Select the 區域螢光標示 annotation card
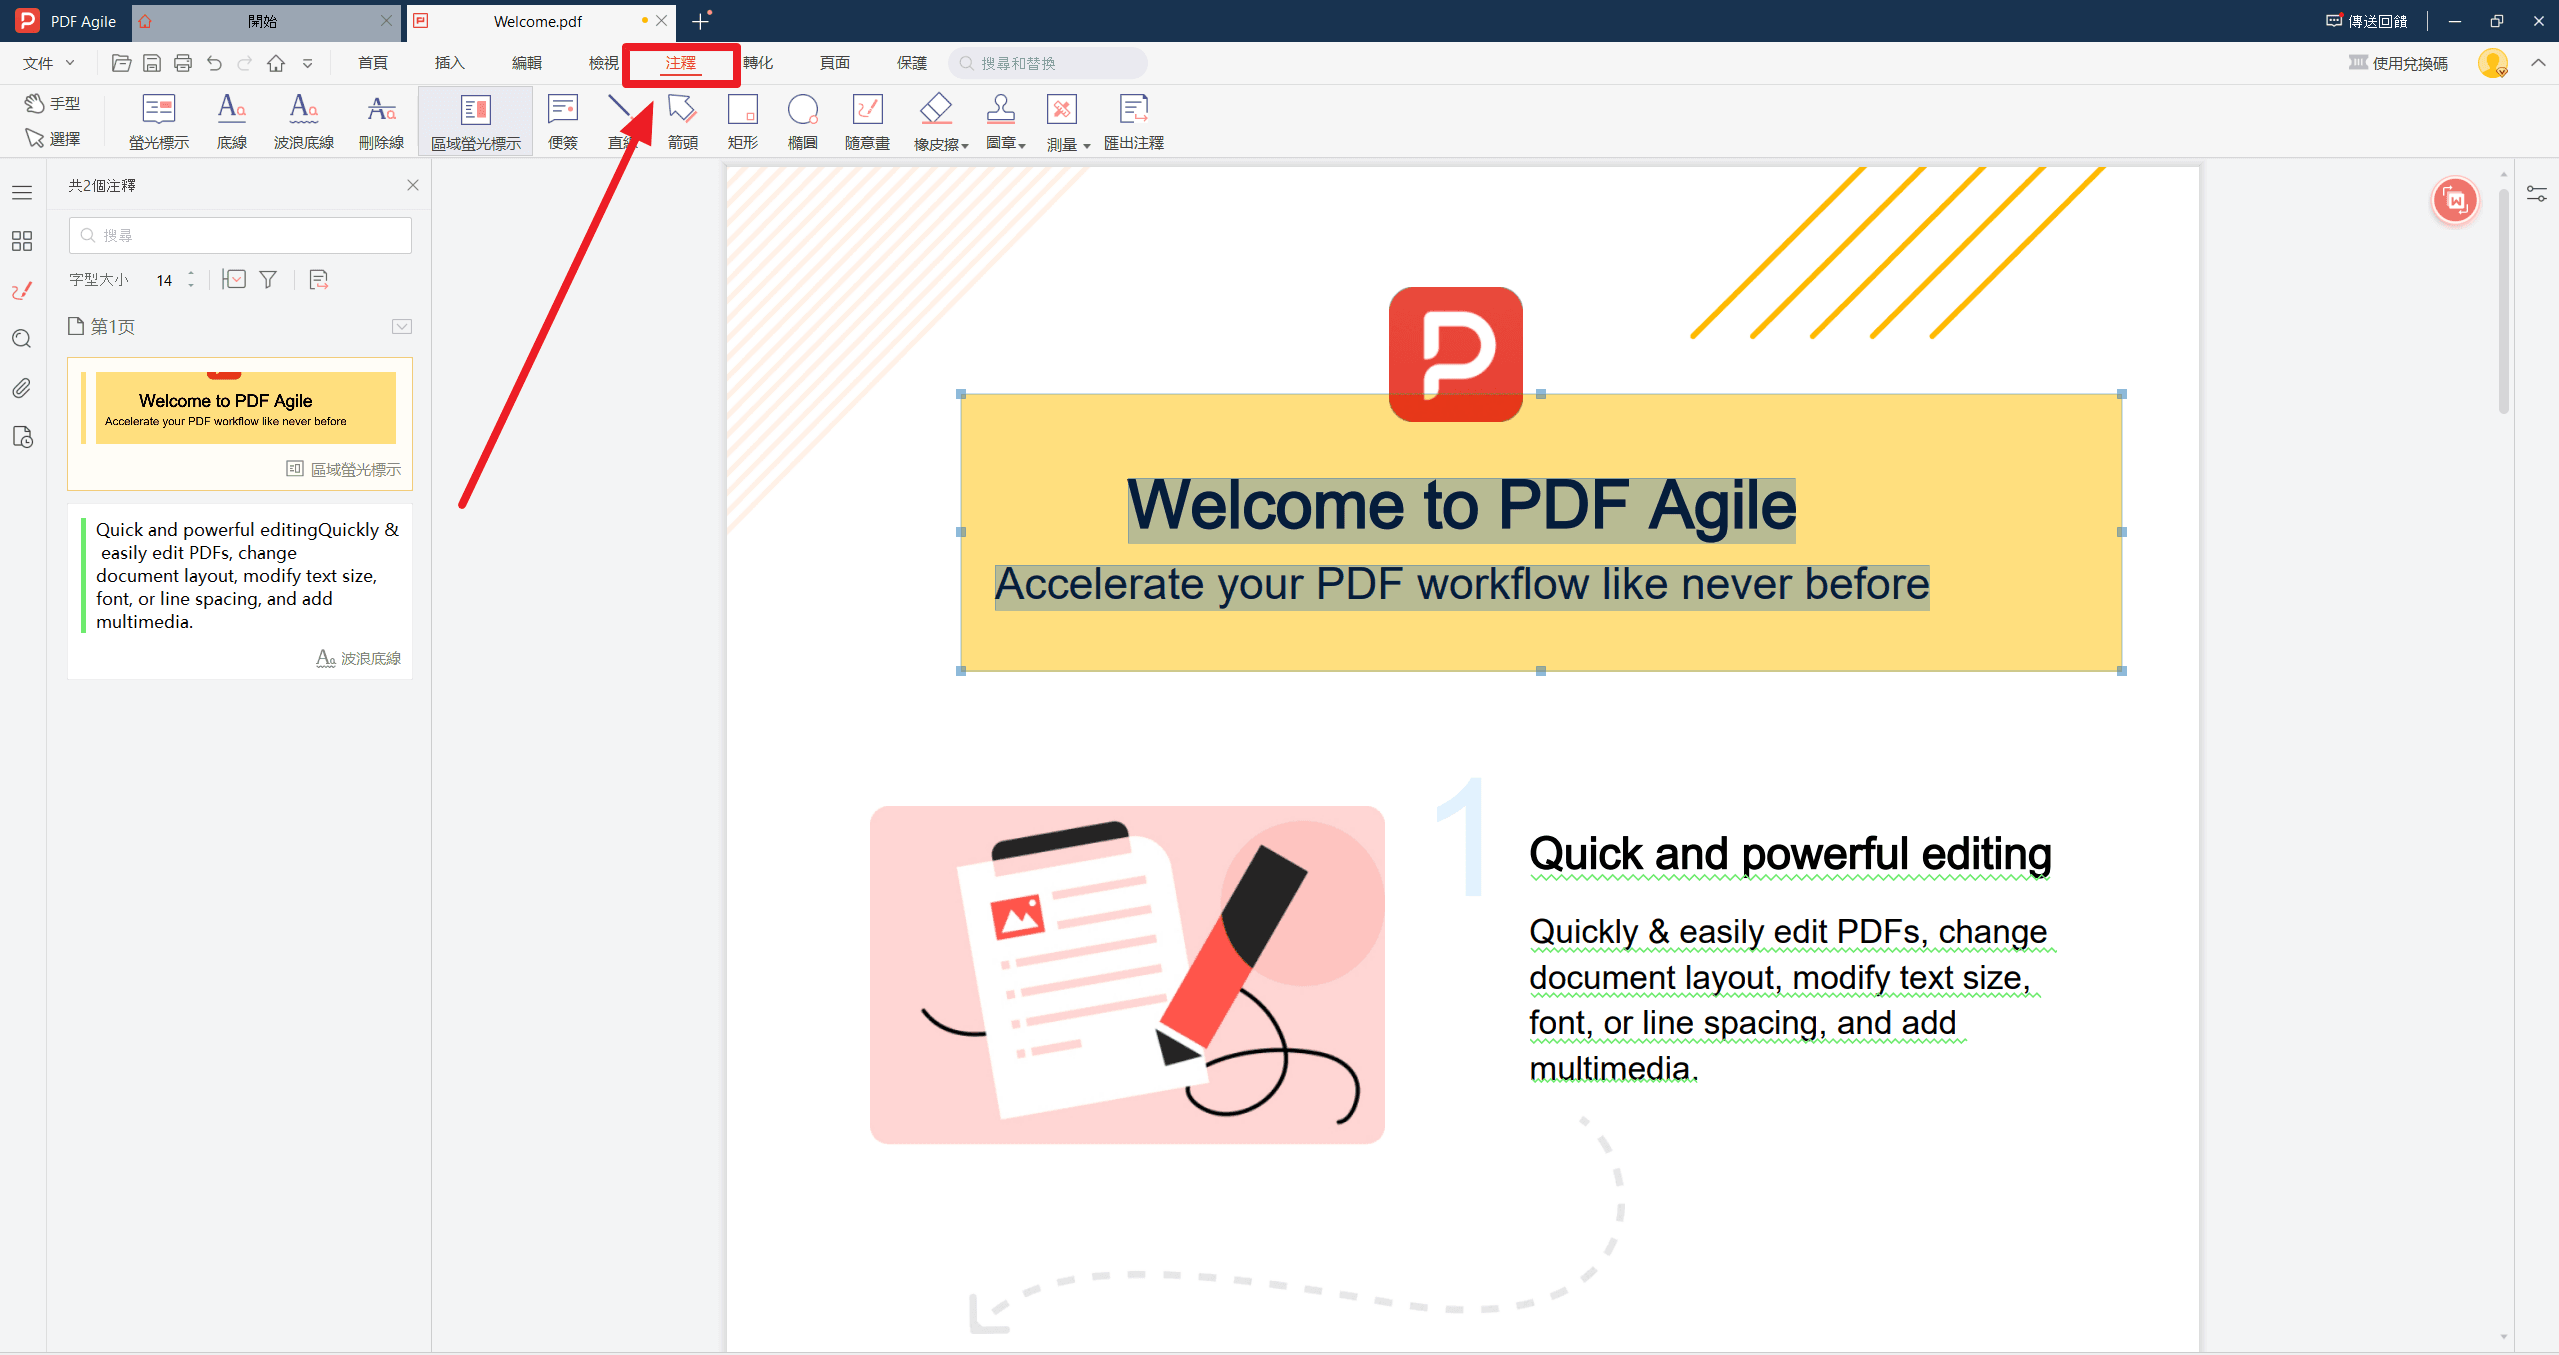The width and height of the screenshot is (2559, 1355). click(x=240, y=424)
